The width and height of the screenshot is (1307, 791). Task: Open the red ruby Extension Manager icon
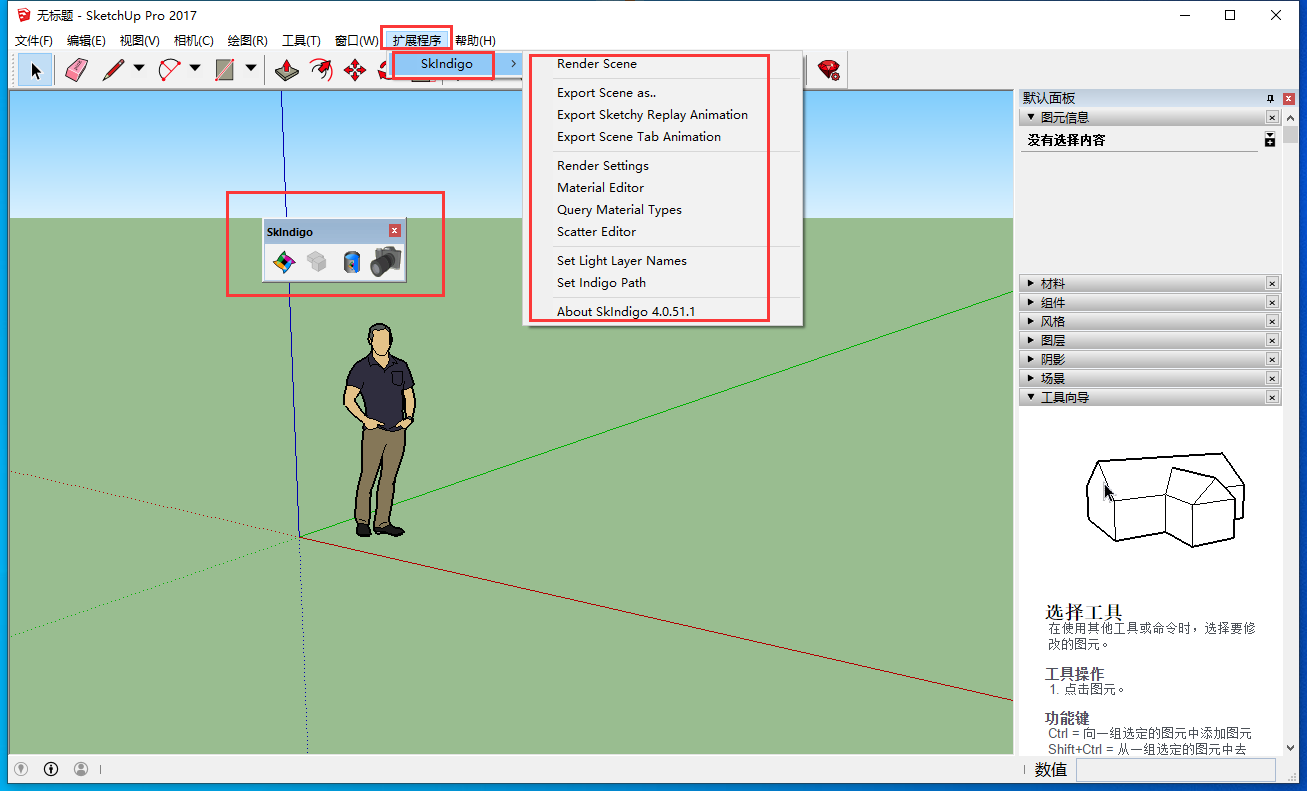tap(828, 70)
